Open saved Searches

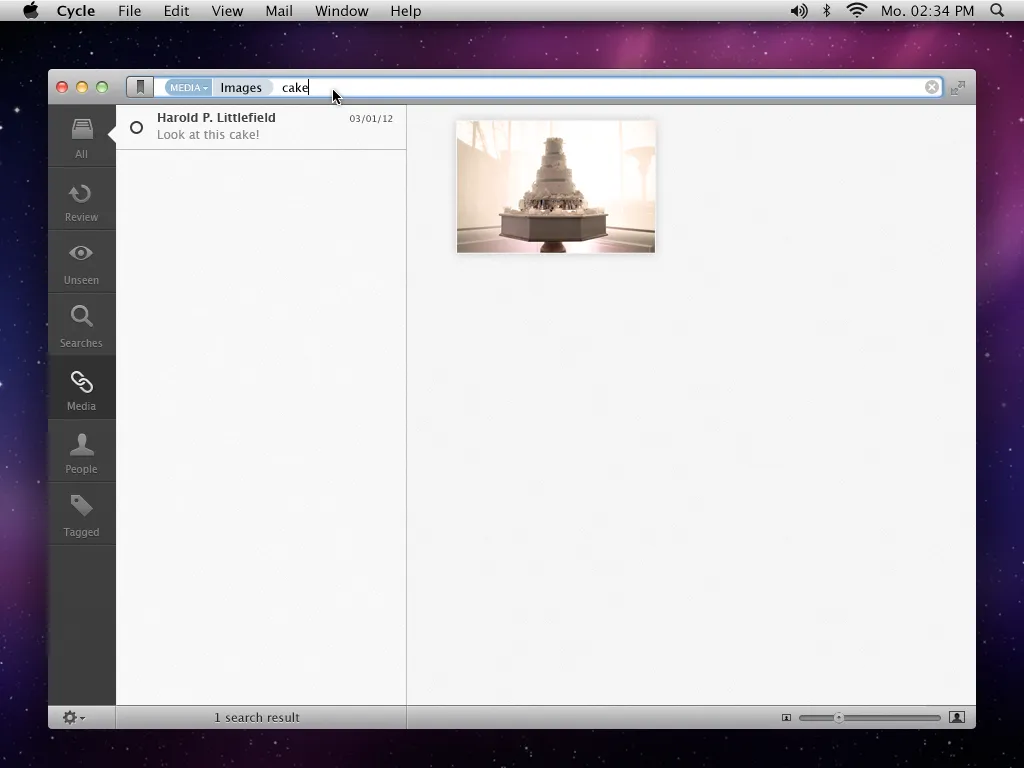tap(82, 325)
